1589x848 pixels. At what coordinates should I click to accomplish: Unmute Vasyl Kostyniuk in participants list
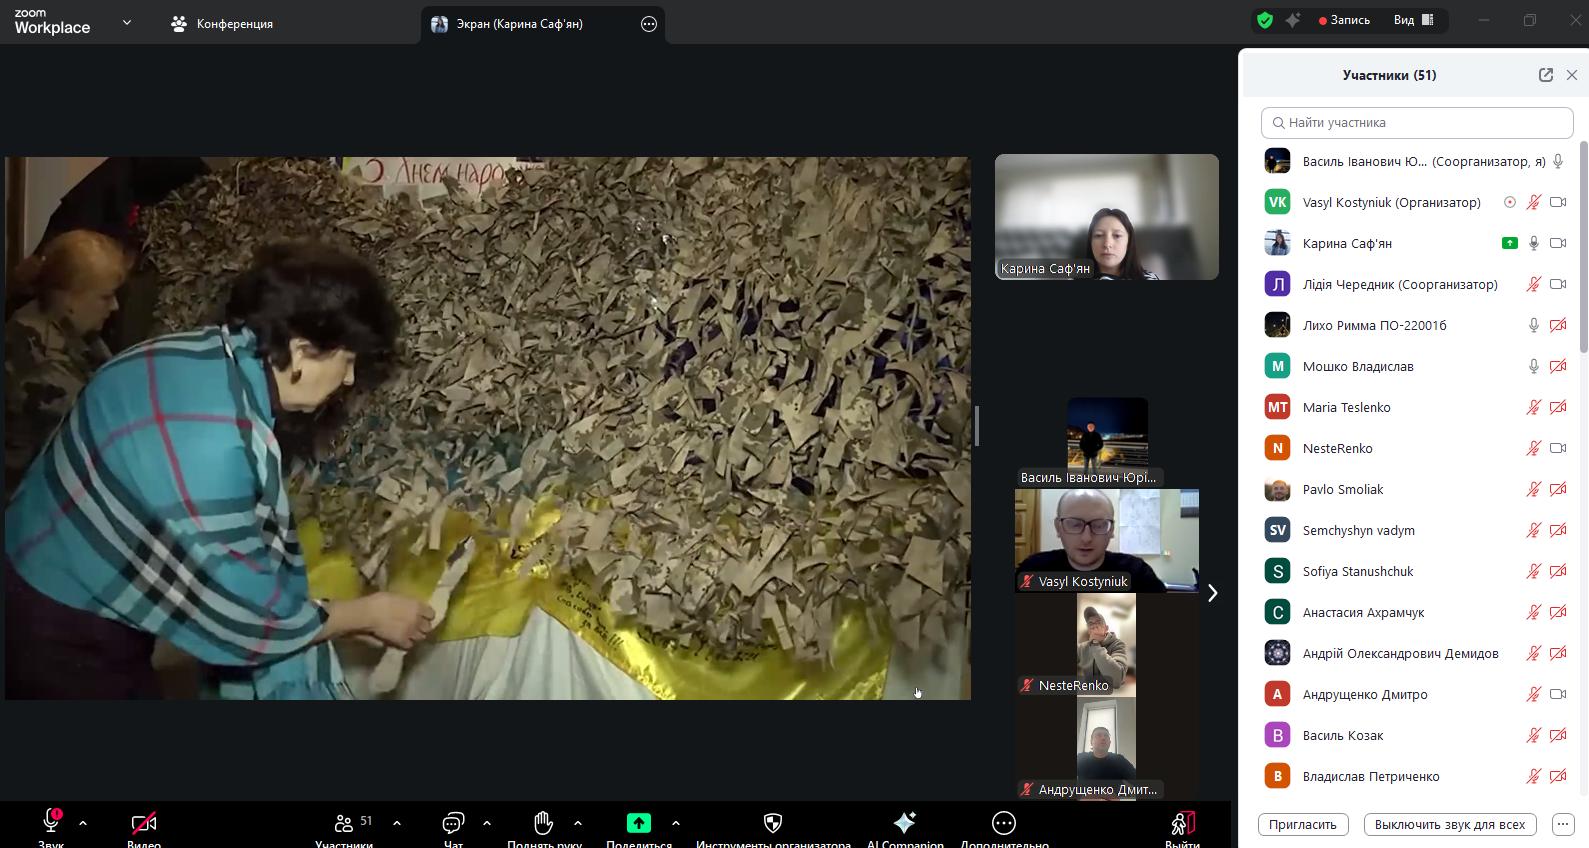tap(1533, 202)
